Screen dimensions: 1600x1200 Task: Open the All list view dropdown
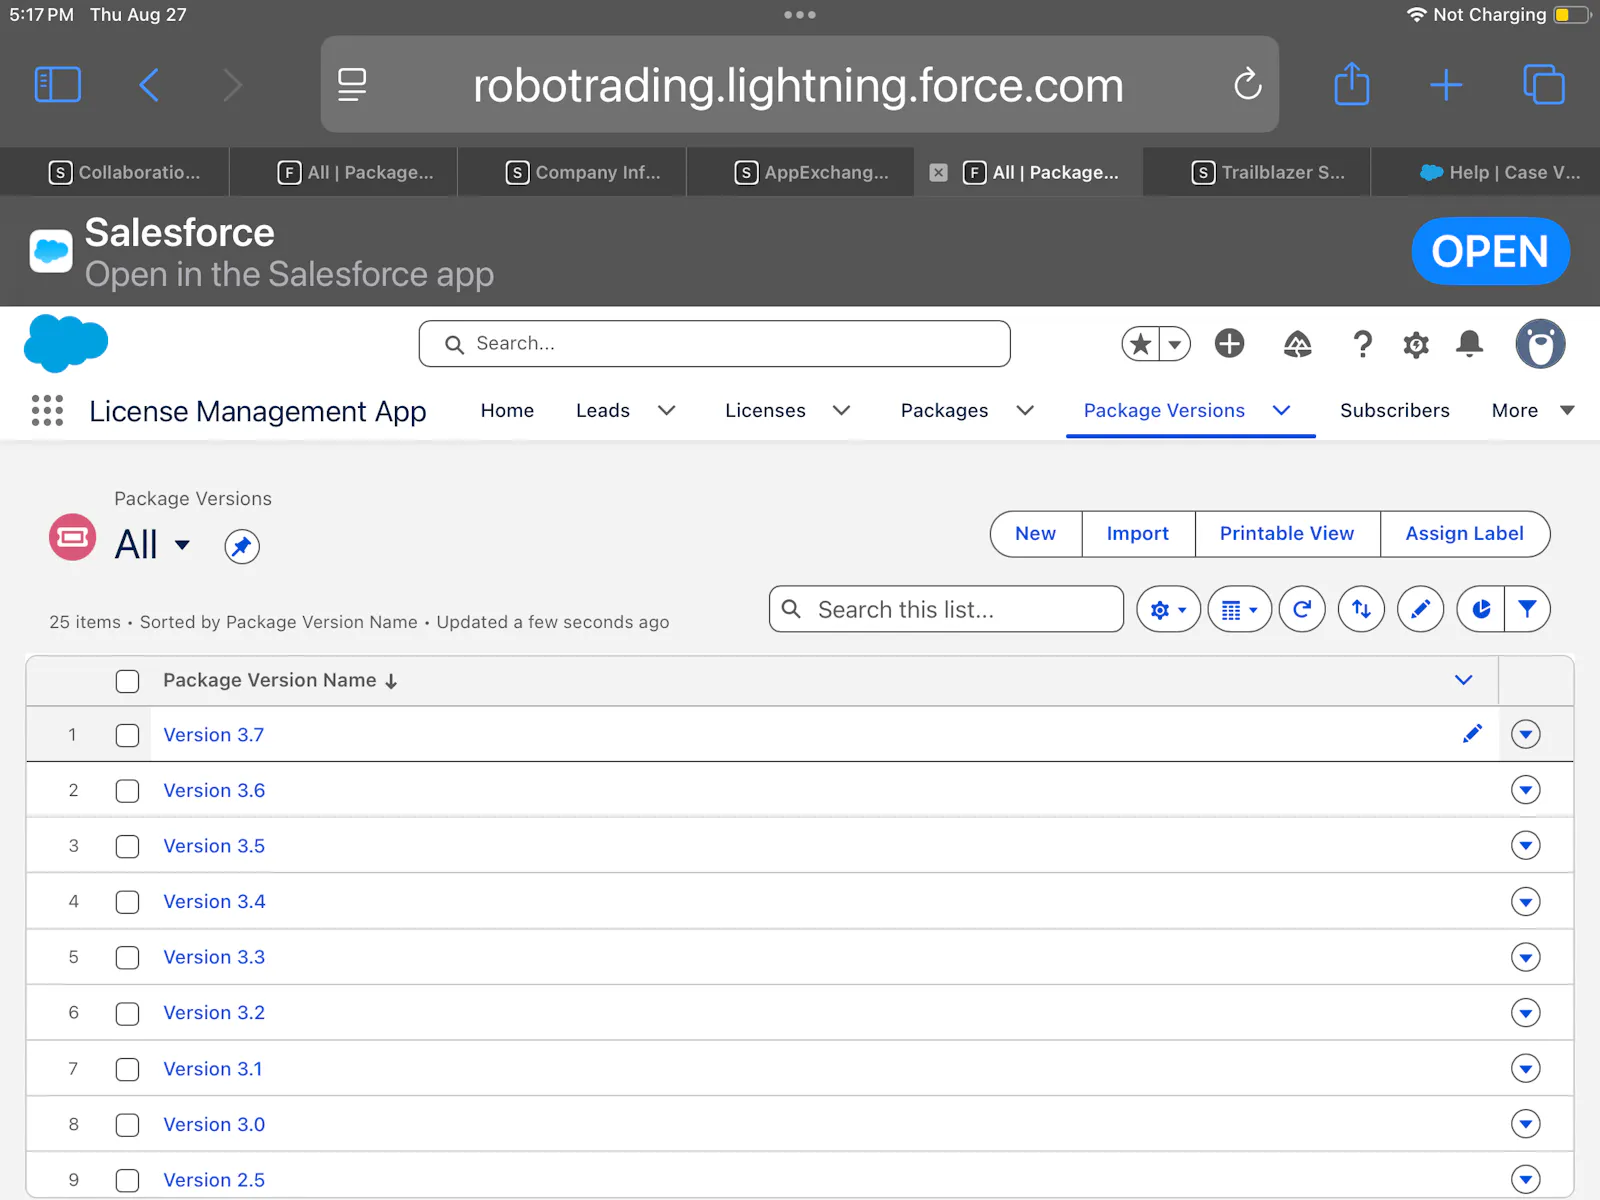182,545
